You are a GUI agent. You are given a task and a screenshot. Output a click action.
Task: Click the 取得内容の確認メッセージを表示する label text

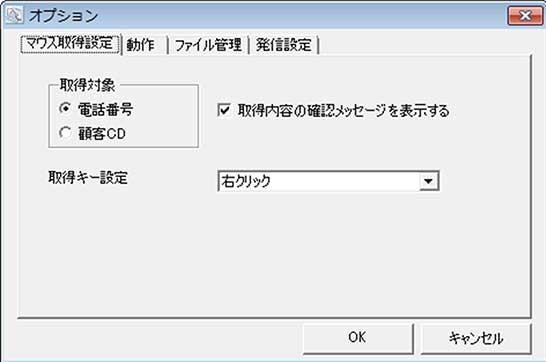pyautogui.click(x=343, y=111)
